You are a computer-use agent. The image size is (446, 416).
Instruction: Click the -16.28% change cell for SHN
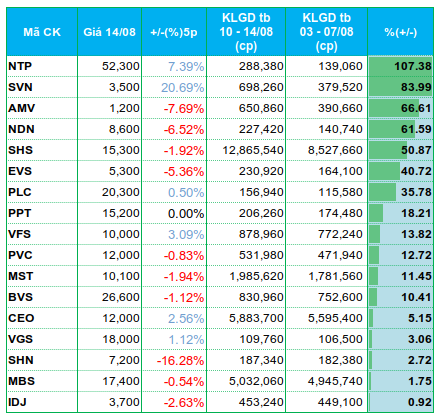(x=174, y=360)
